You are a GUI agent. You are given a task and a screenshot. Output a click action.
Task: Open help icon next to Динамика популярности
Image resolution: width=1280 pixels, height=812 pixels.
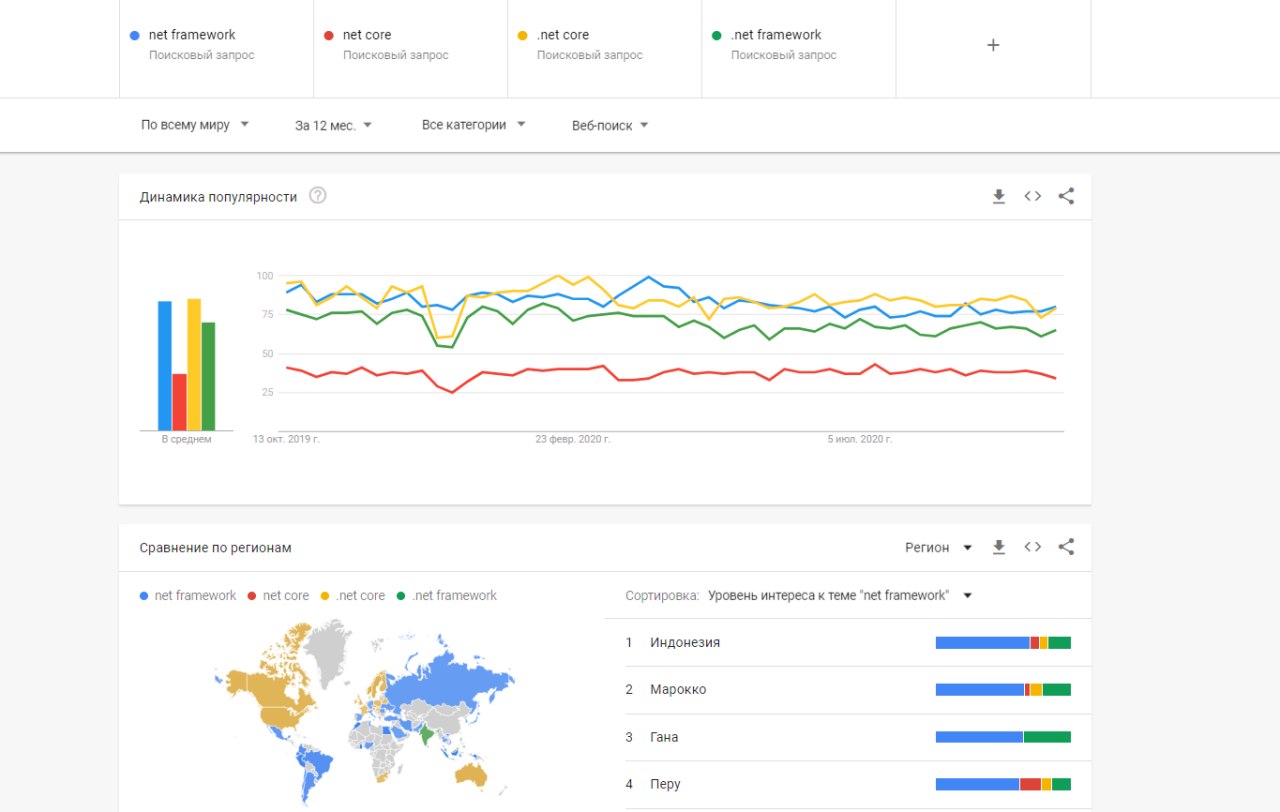318,196
